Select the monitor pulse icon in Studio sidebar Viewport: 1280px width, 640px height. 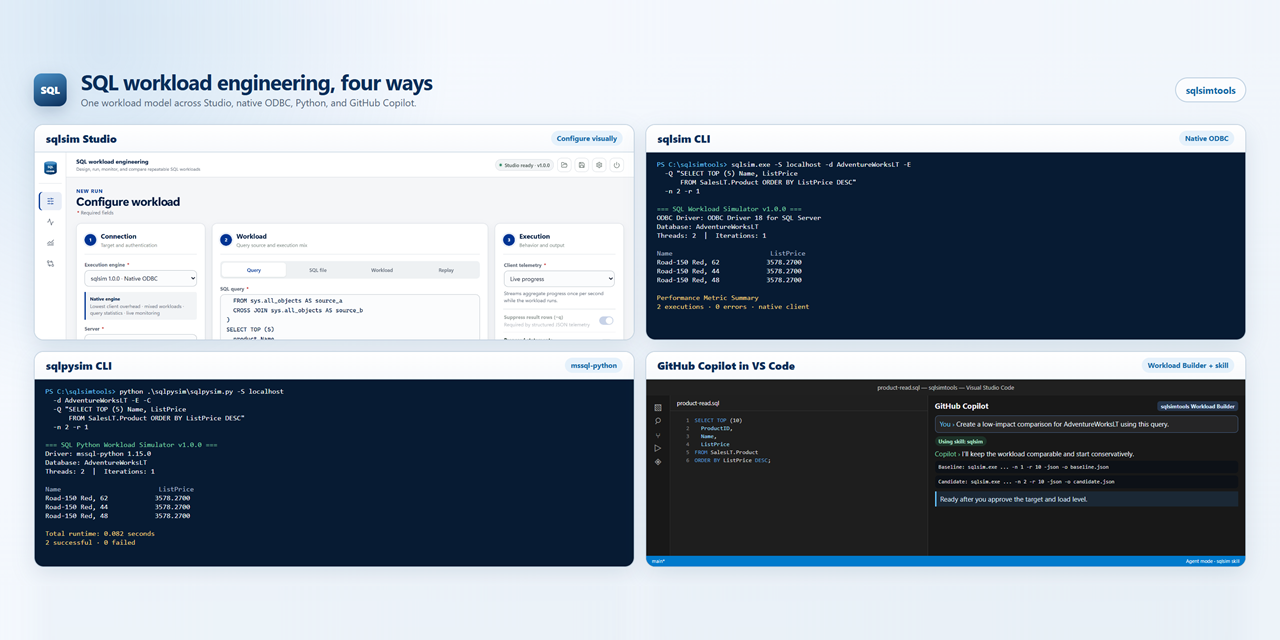50,222
